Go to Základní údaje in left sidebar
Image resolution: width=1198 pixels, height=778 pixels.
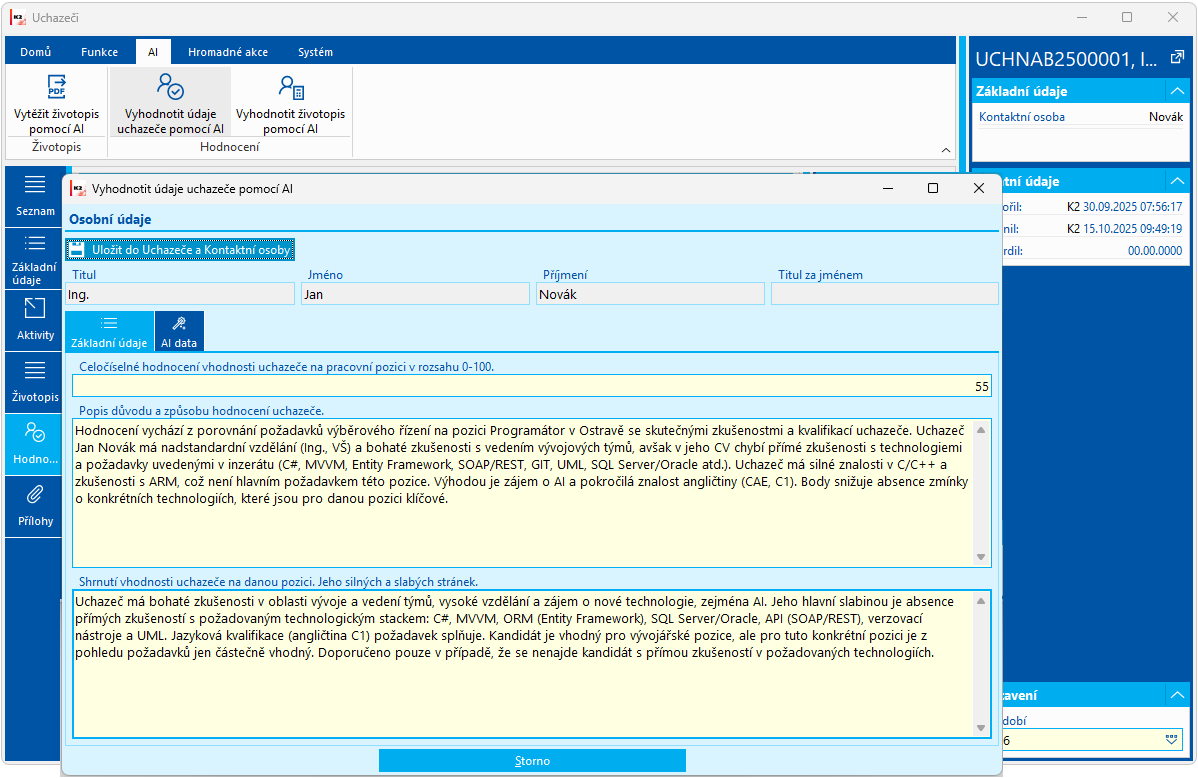[x=35, y=260]
